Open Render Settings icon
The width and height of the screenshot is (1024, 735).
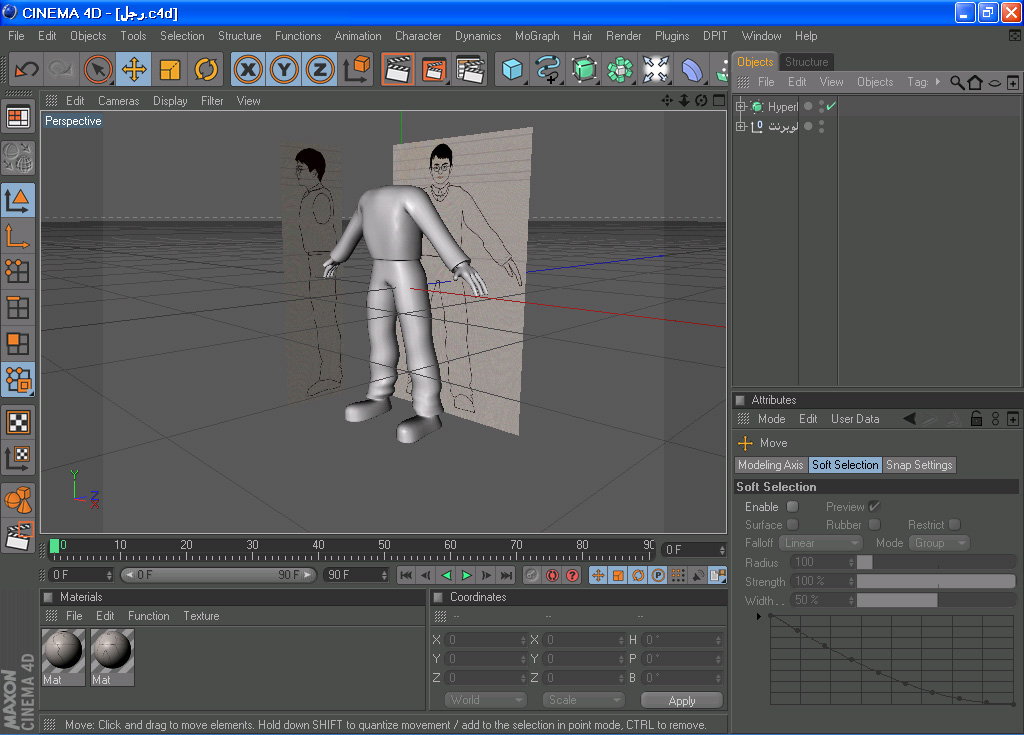[470, 69]
